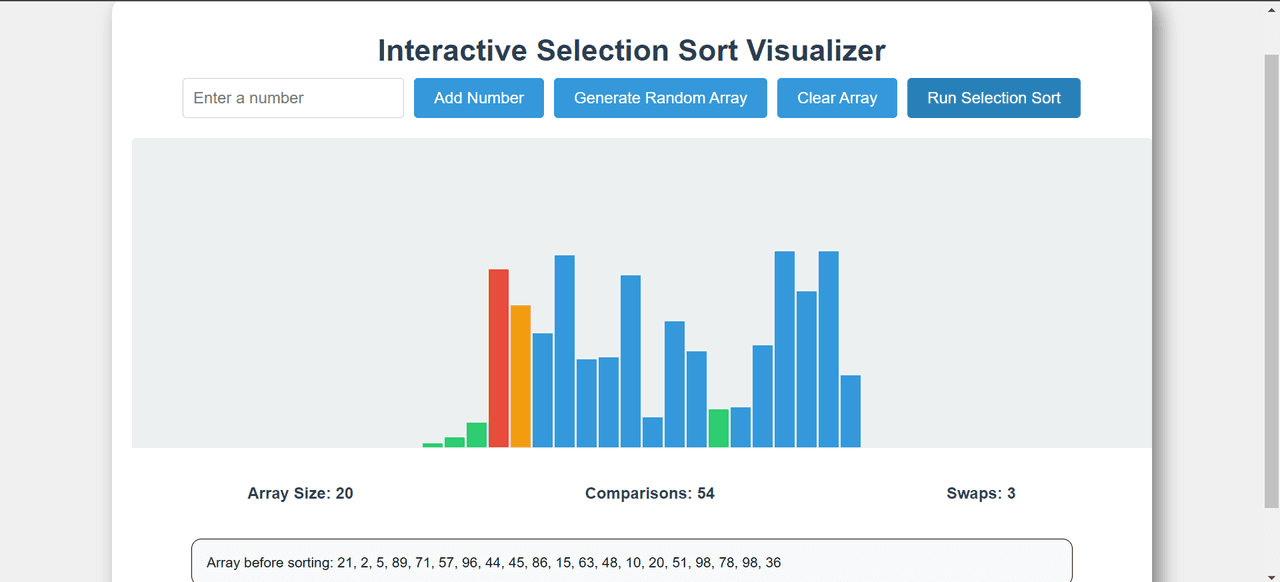
Task: Click the Comparisons: 54 counter
Action: coord(650,493)
